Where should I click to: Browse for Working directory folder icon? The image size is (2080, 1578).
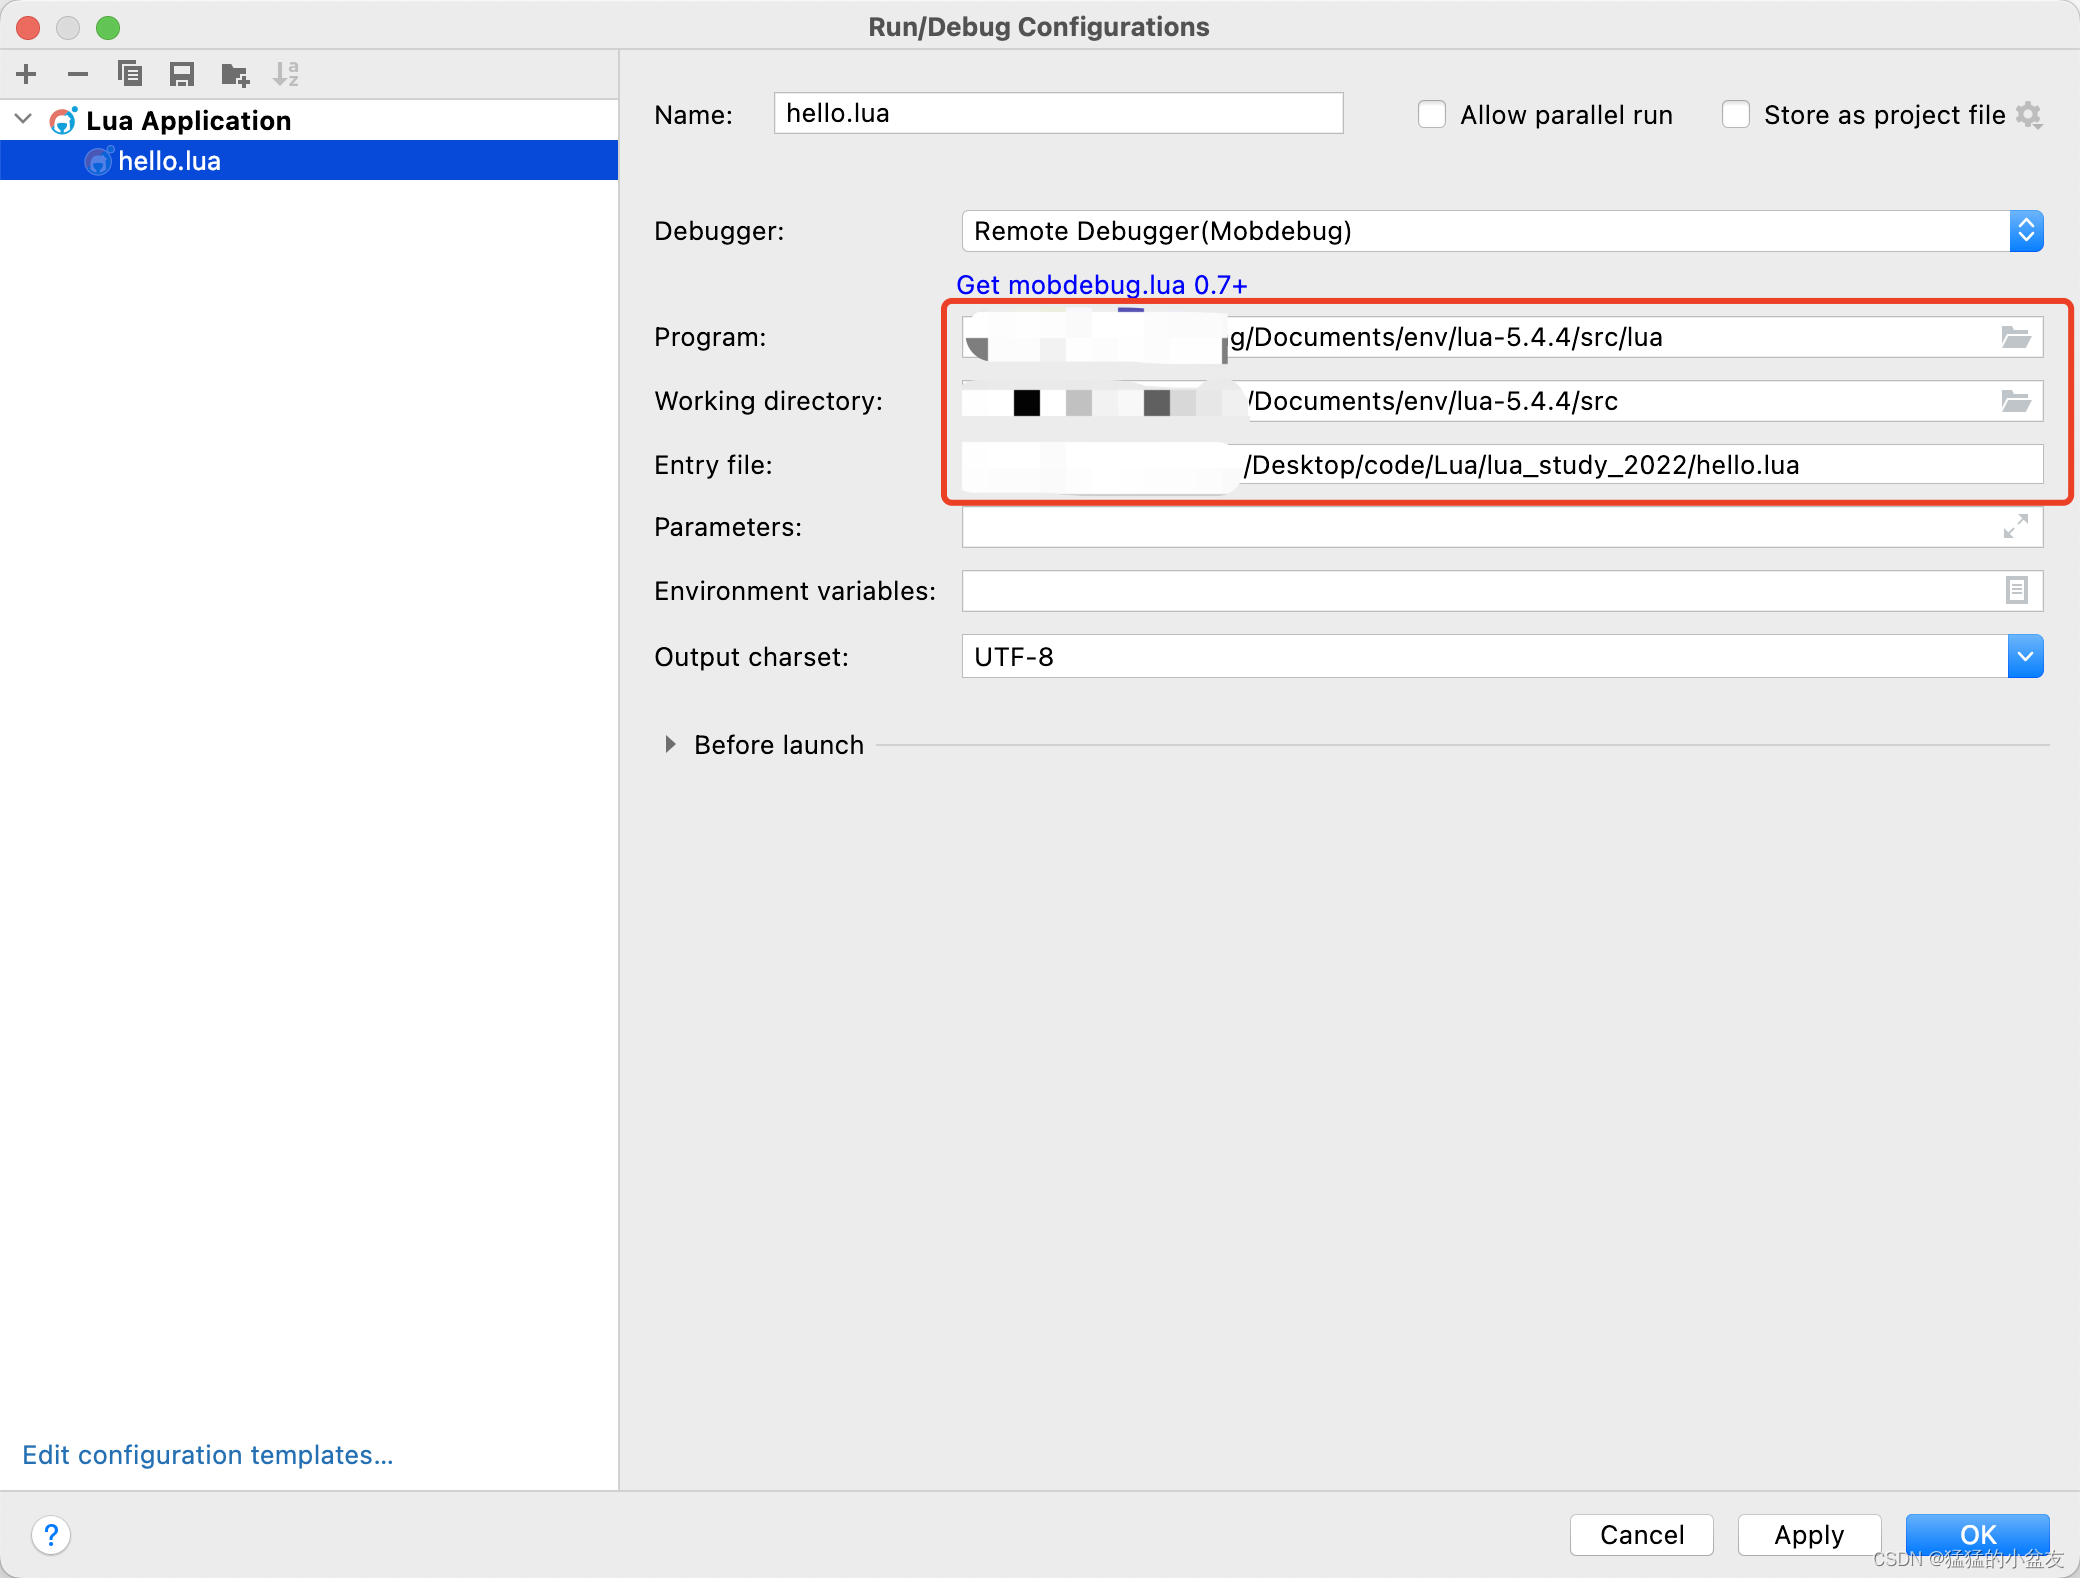pos(2015,402)
